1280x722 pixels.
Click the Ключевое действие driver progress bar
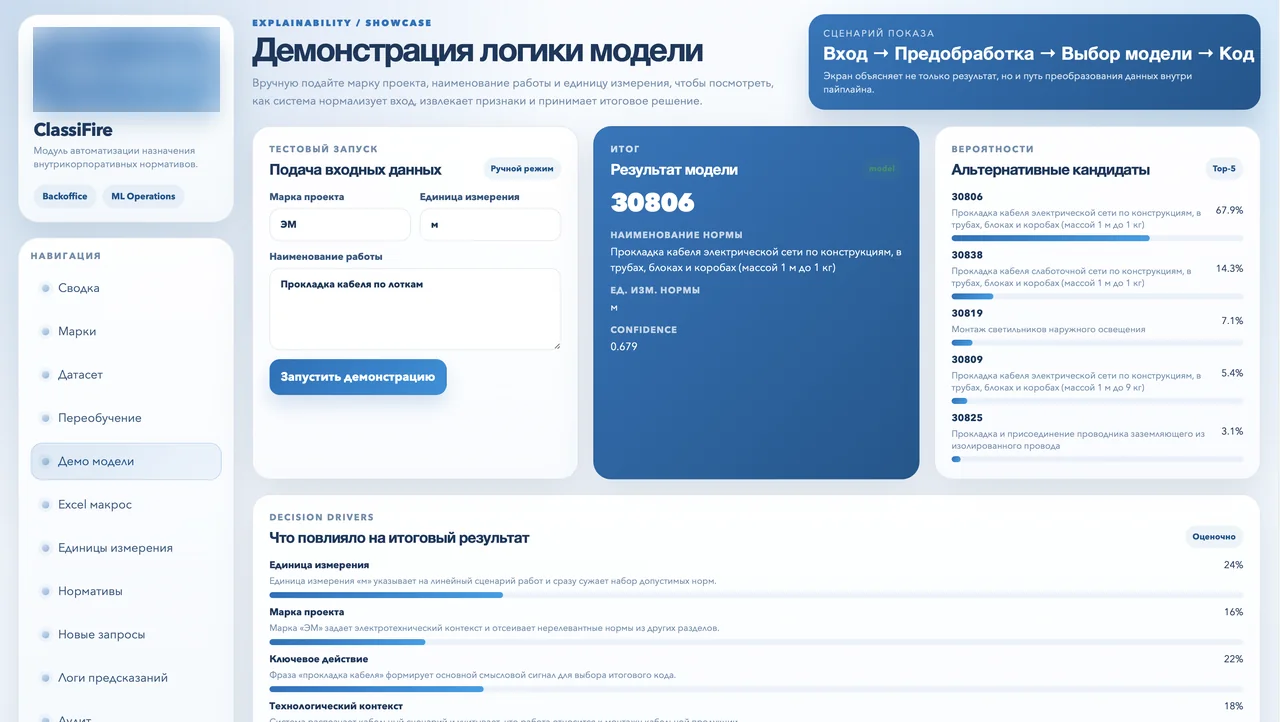click(756, 689)
